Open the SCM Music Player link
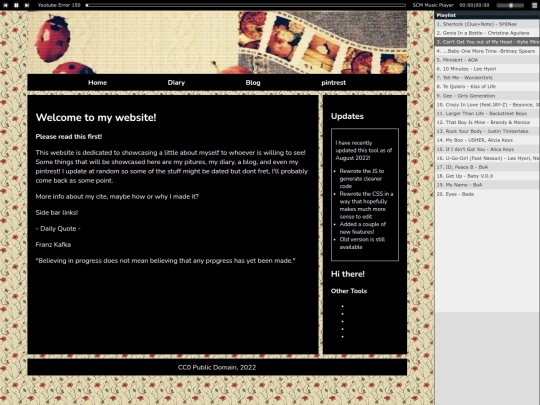This screenshot has height=405, width=540. click(433, 5)
